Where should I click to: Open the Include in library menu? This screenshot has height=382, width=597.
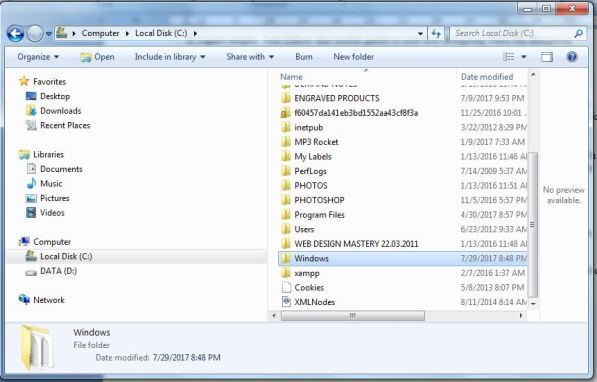[170, 57]
